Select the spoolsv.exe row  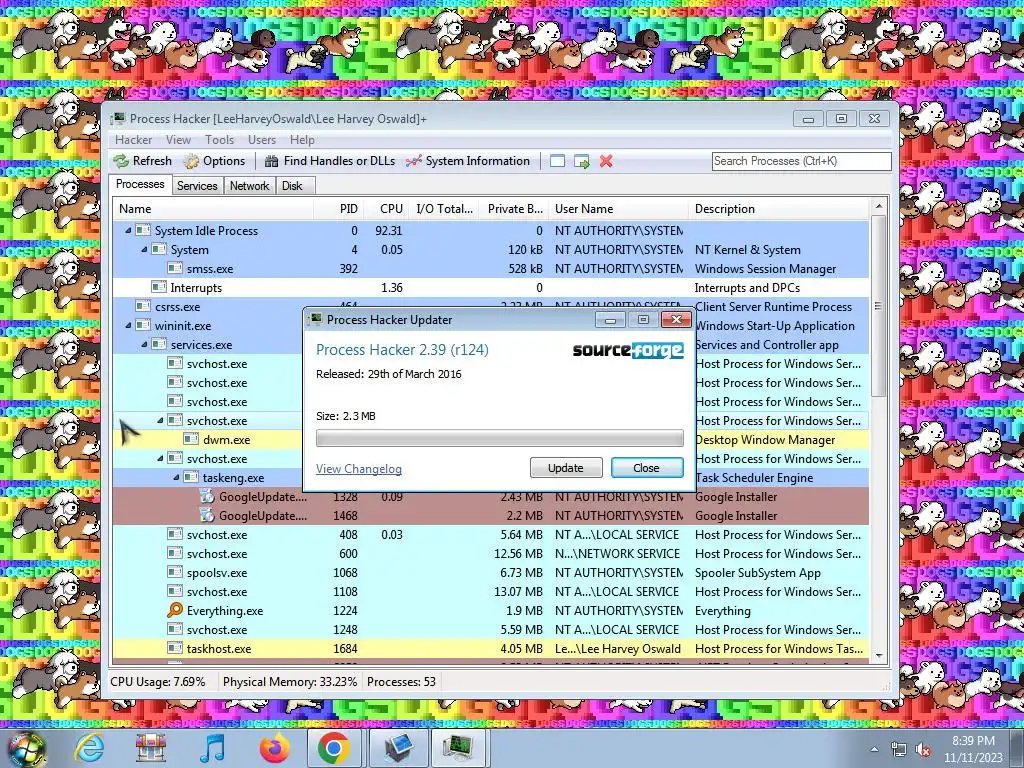tap(491, 573)
